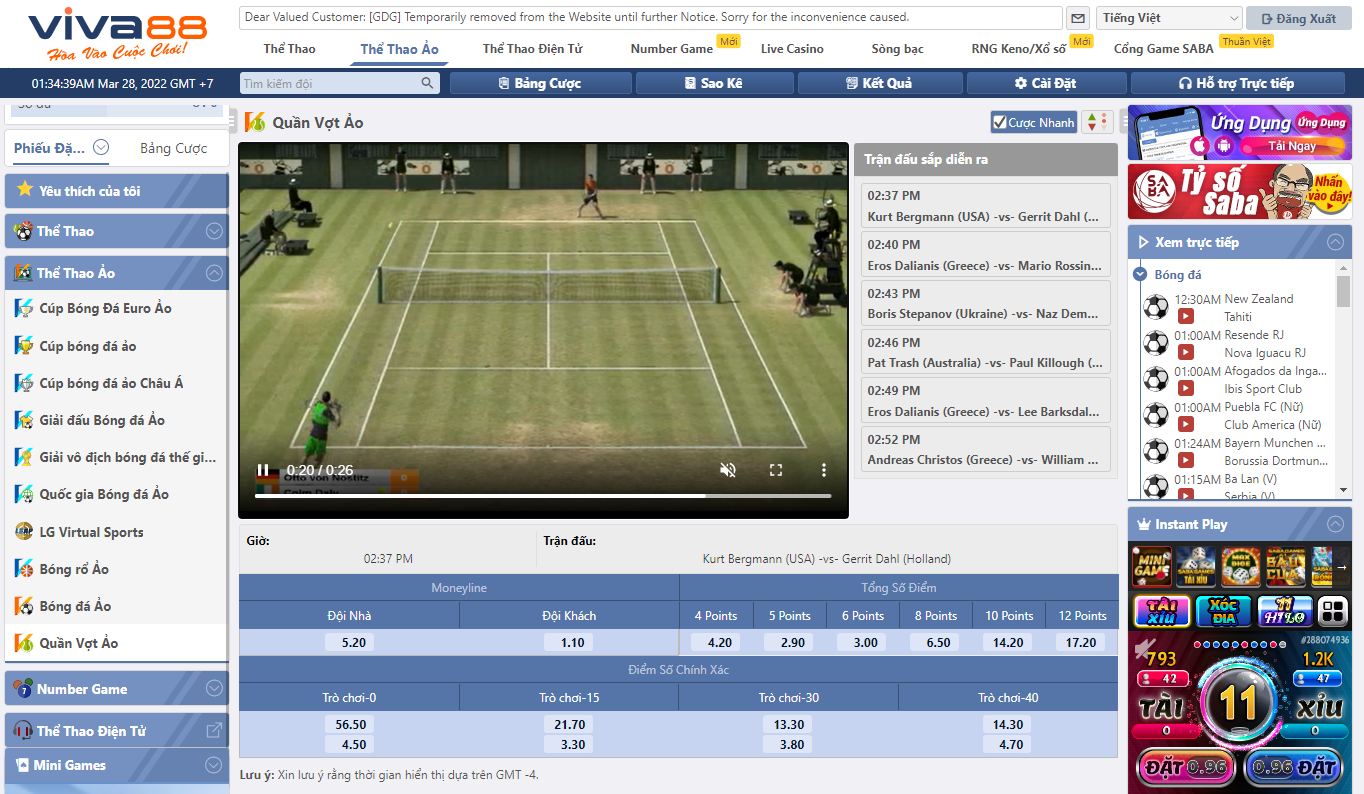This screenshot has width=1364, height=794.
Task: Click play icon for Bayern Munchen match
Action: tap(1185, 460)
